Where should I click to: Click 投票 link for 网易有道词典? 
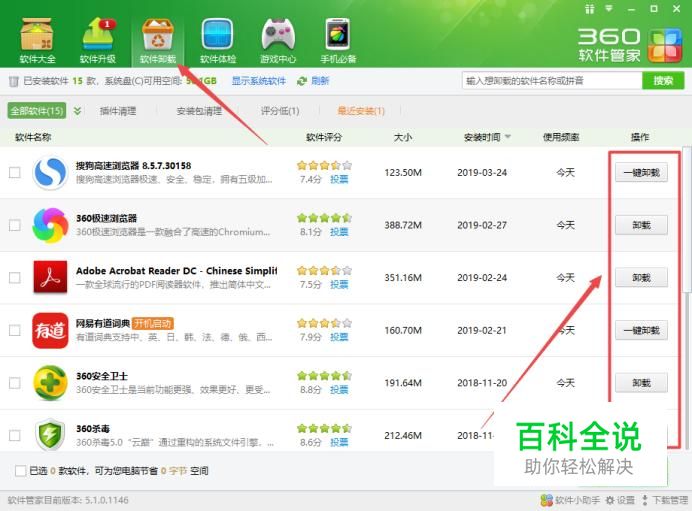[x=339, y=337]
